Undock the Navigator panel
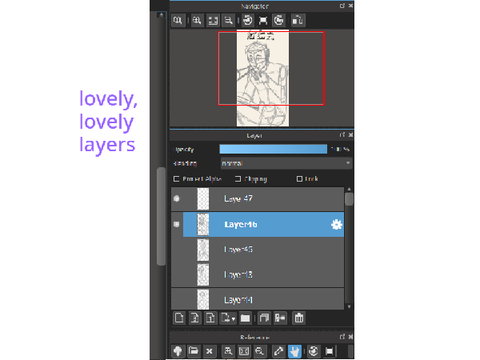The width and height of the screenshot is (480, 360). coord(342,6)
